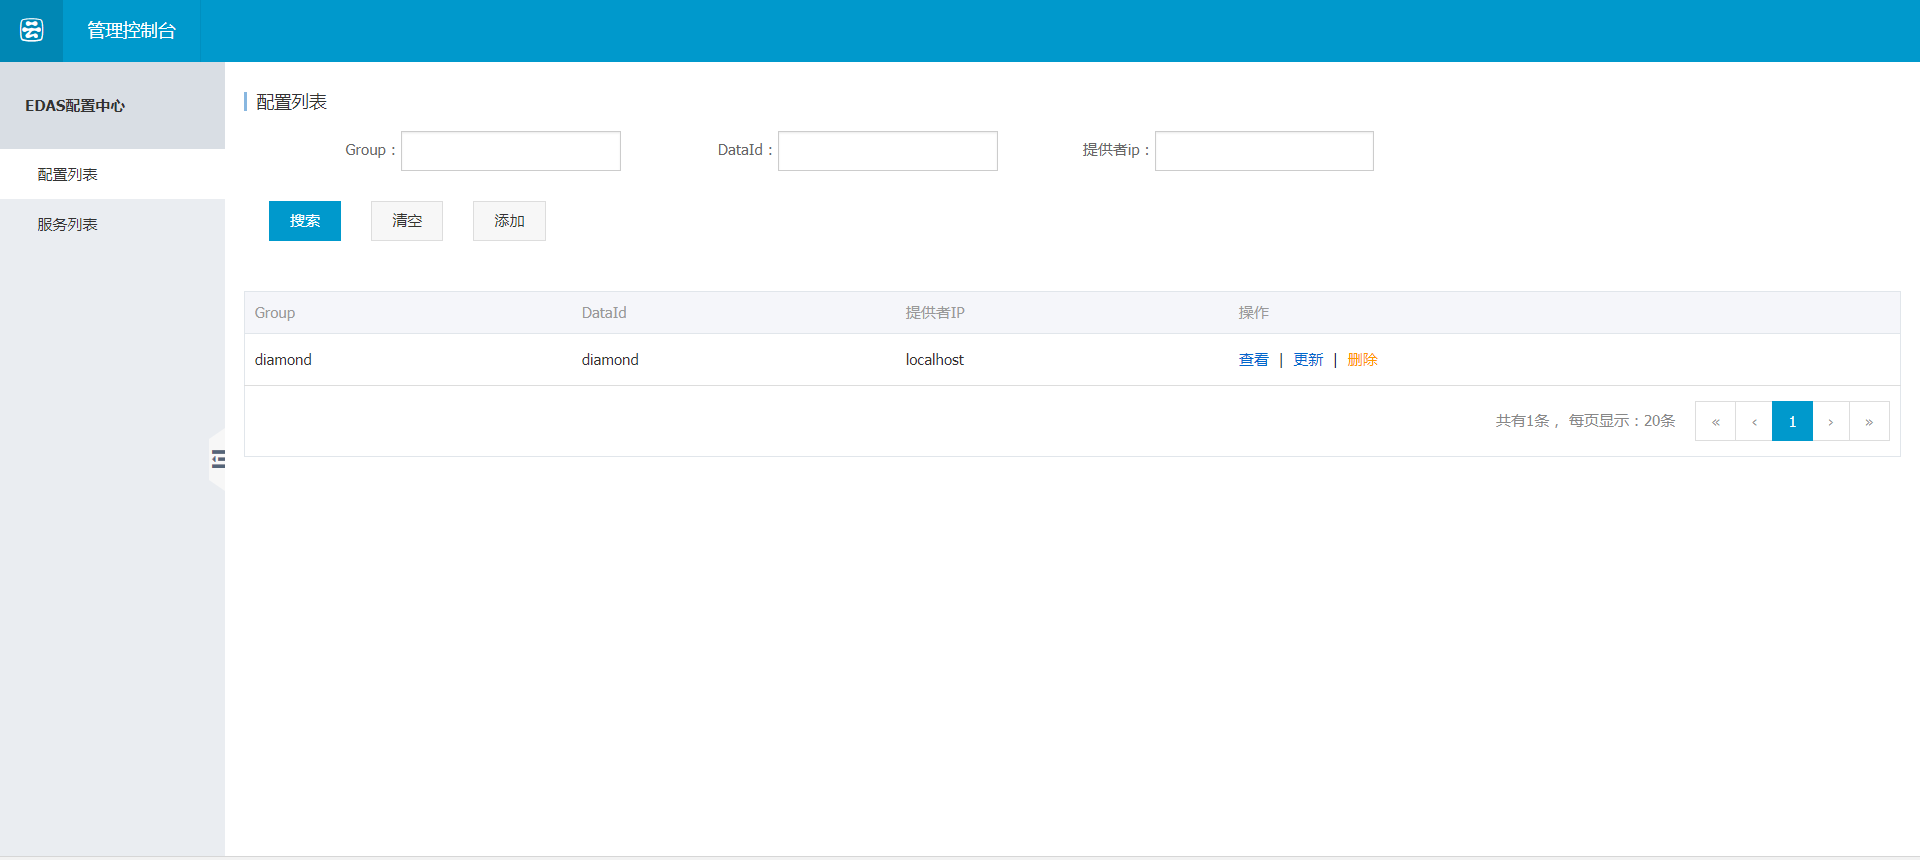Open 查看 for the diamond row
The image size is (1920, 860).
pyautogui.click(x=1253, y=360)
